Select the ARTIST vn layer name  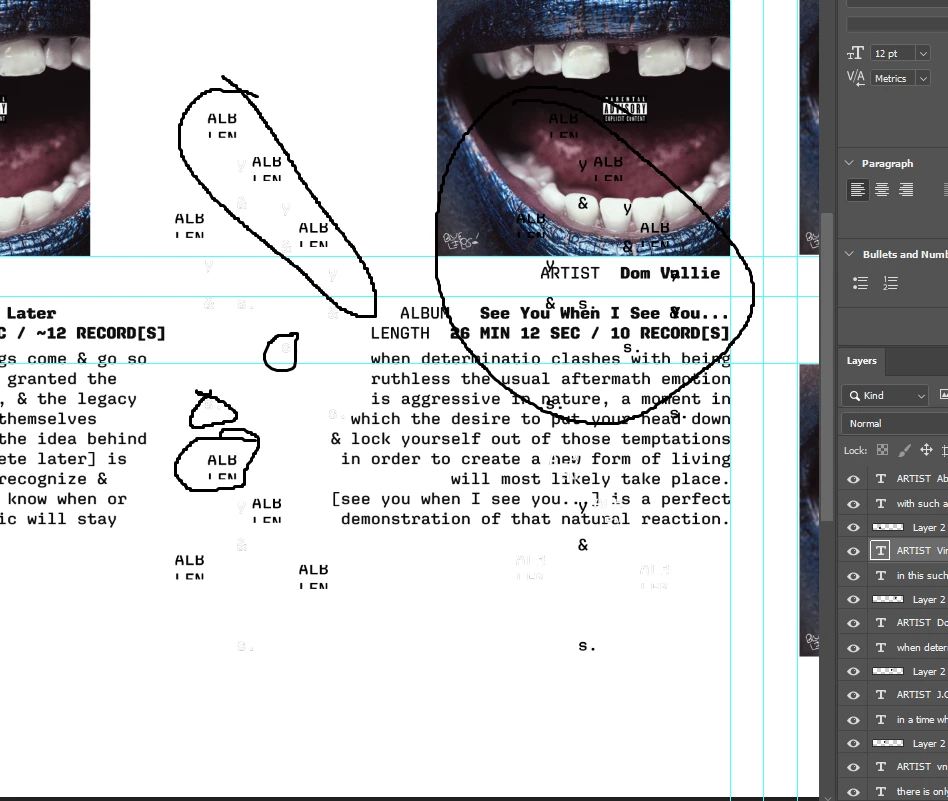click(x=921, y=767)
